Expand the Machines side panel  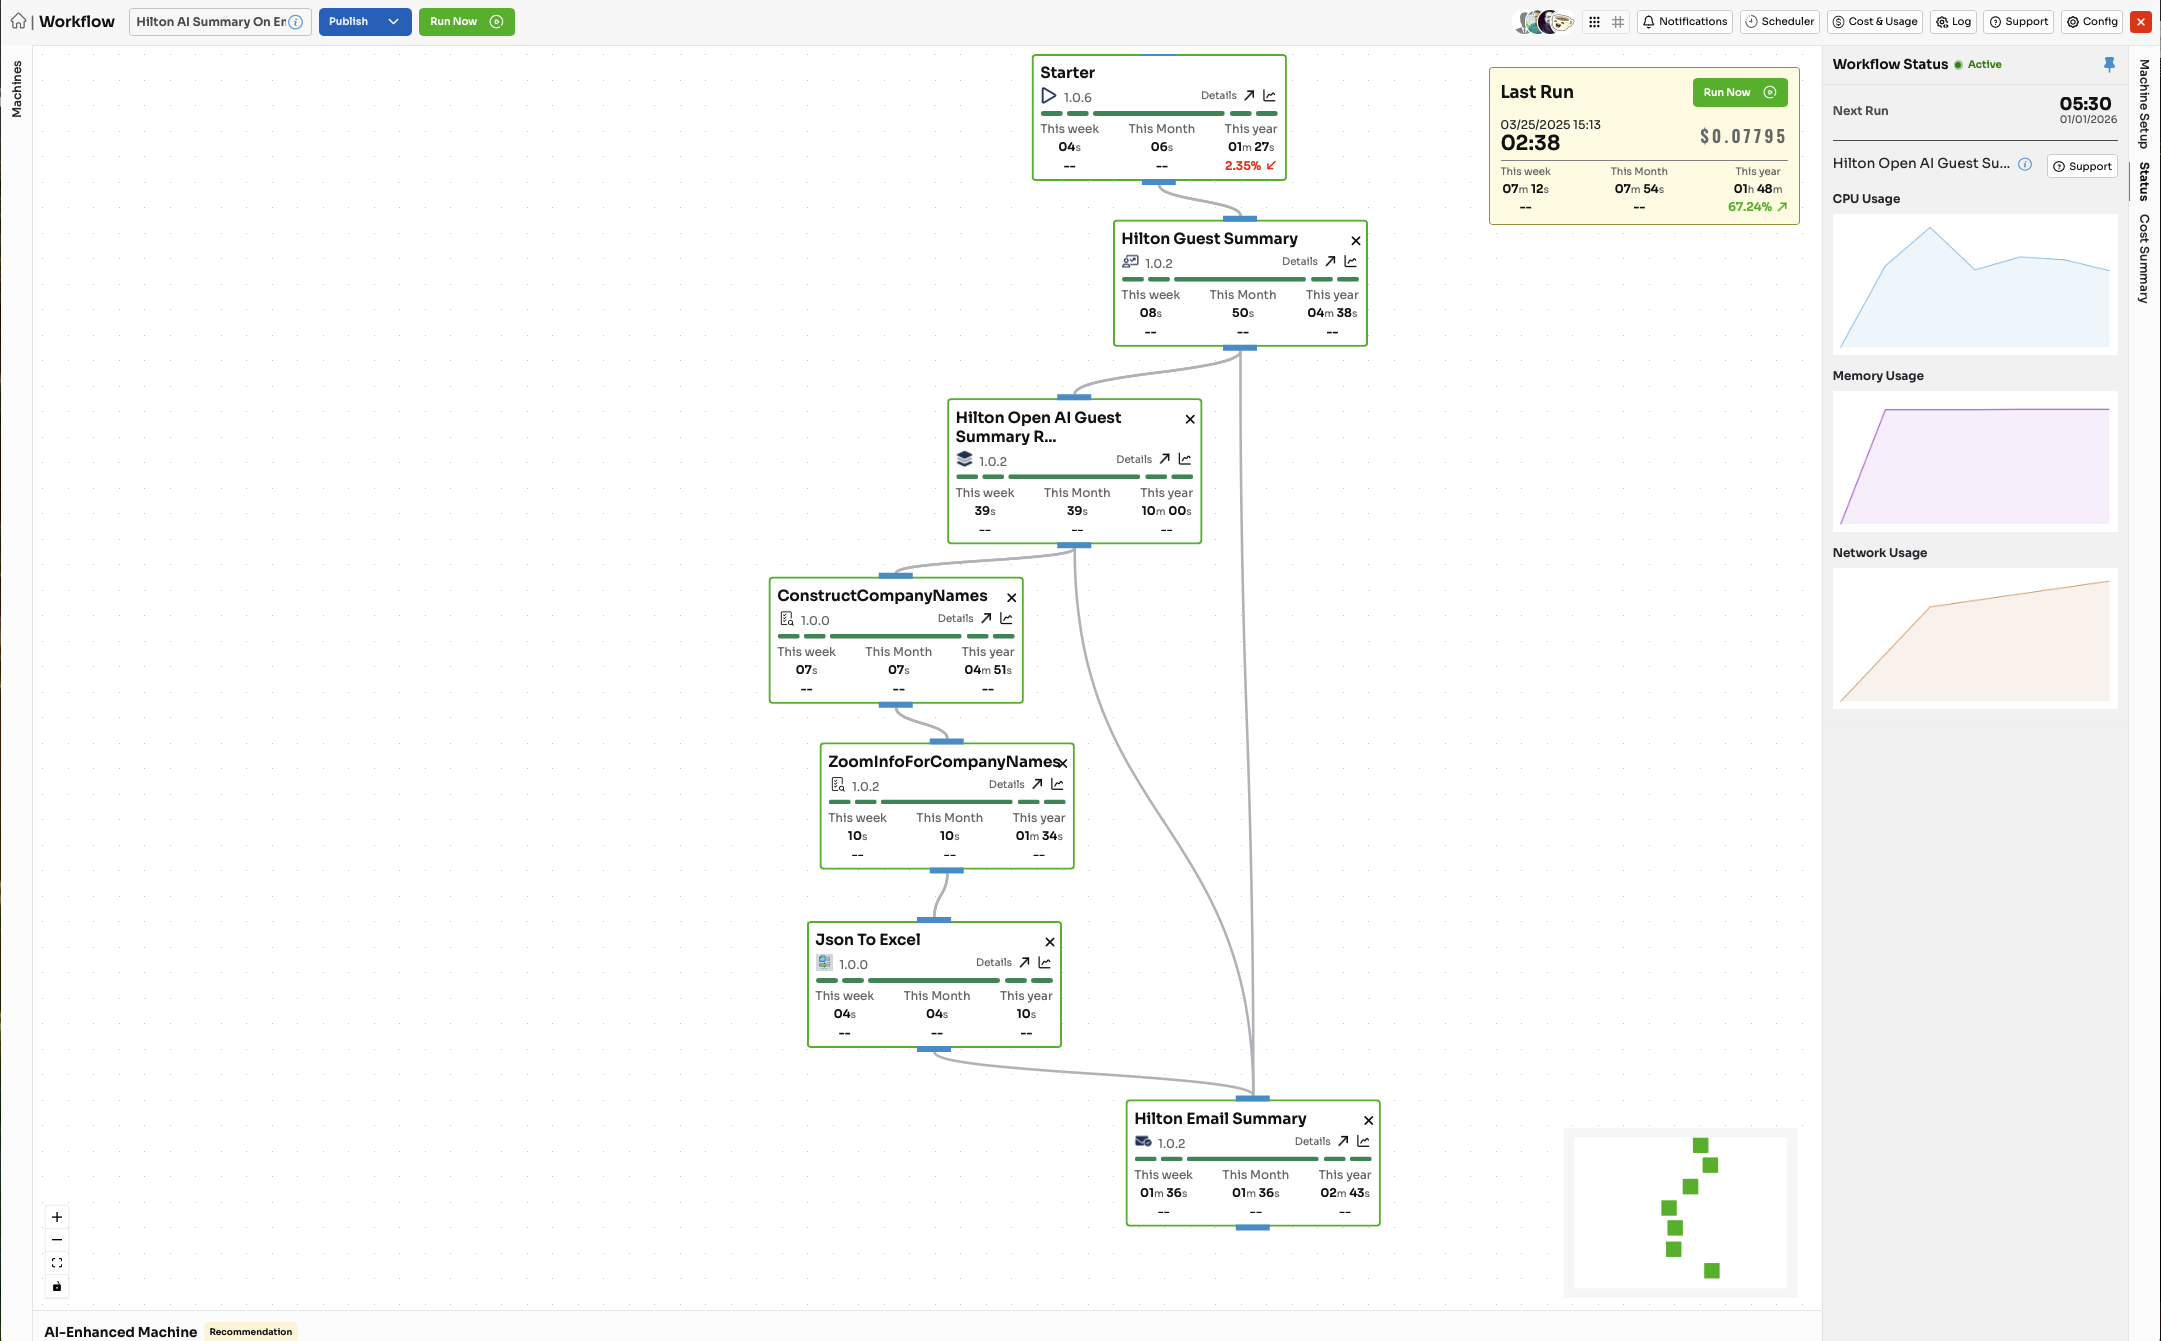point(16,89)
